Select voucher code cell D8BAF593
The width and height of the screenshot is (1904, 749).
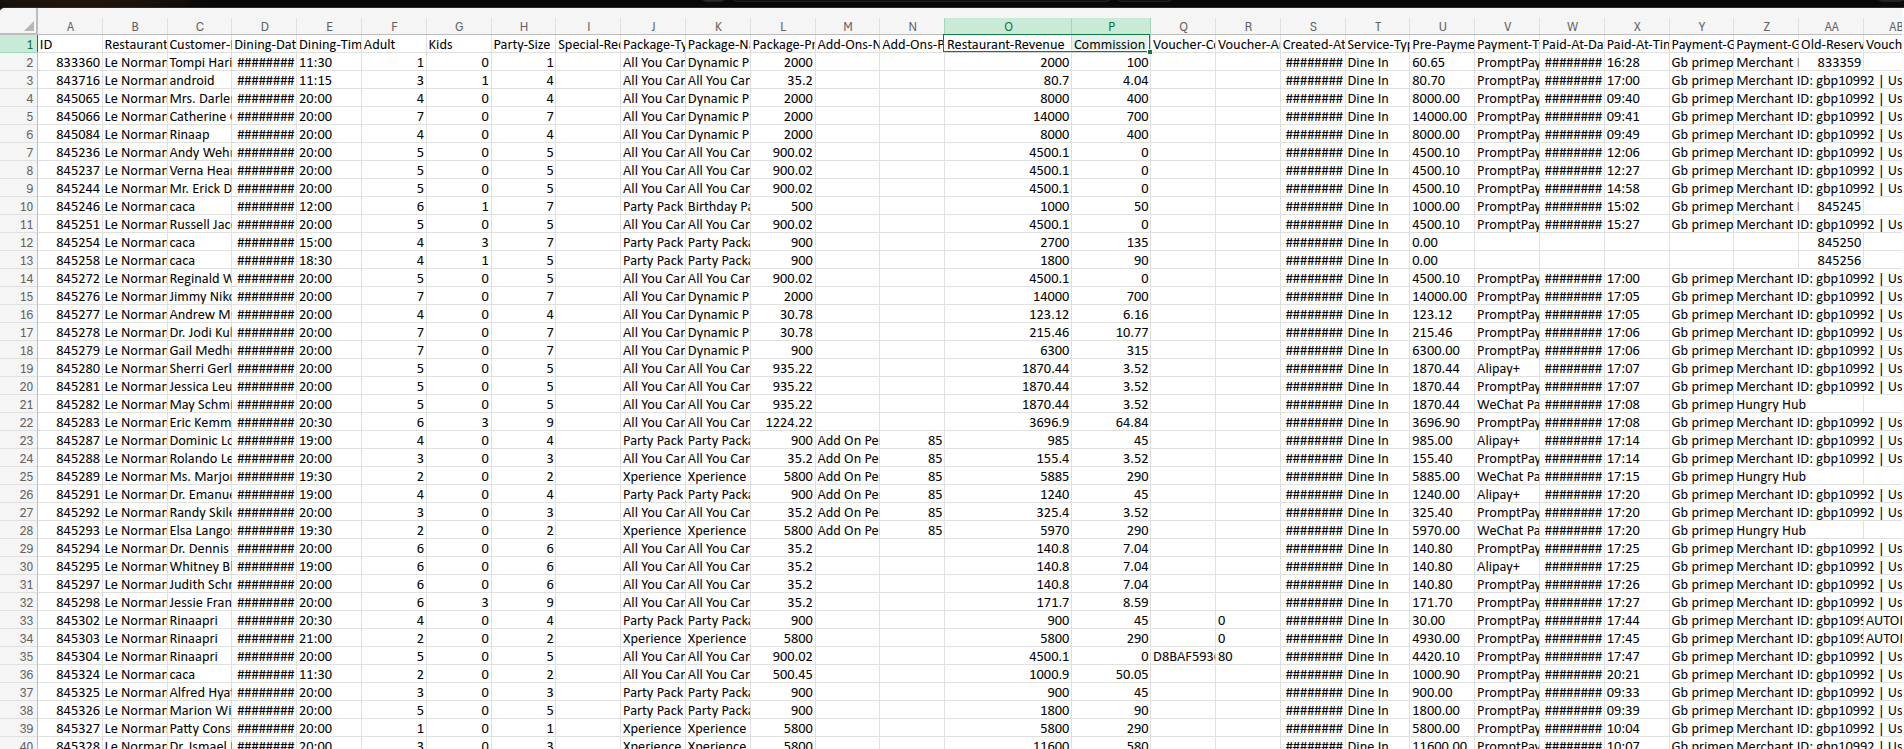click(x=1182, y=657)
